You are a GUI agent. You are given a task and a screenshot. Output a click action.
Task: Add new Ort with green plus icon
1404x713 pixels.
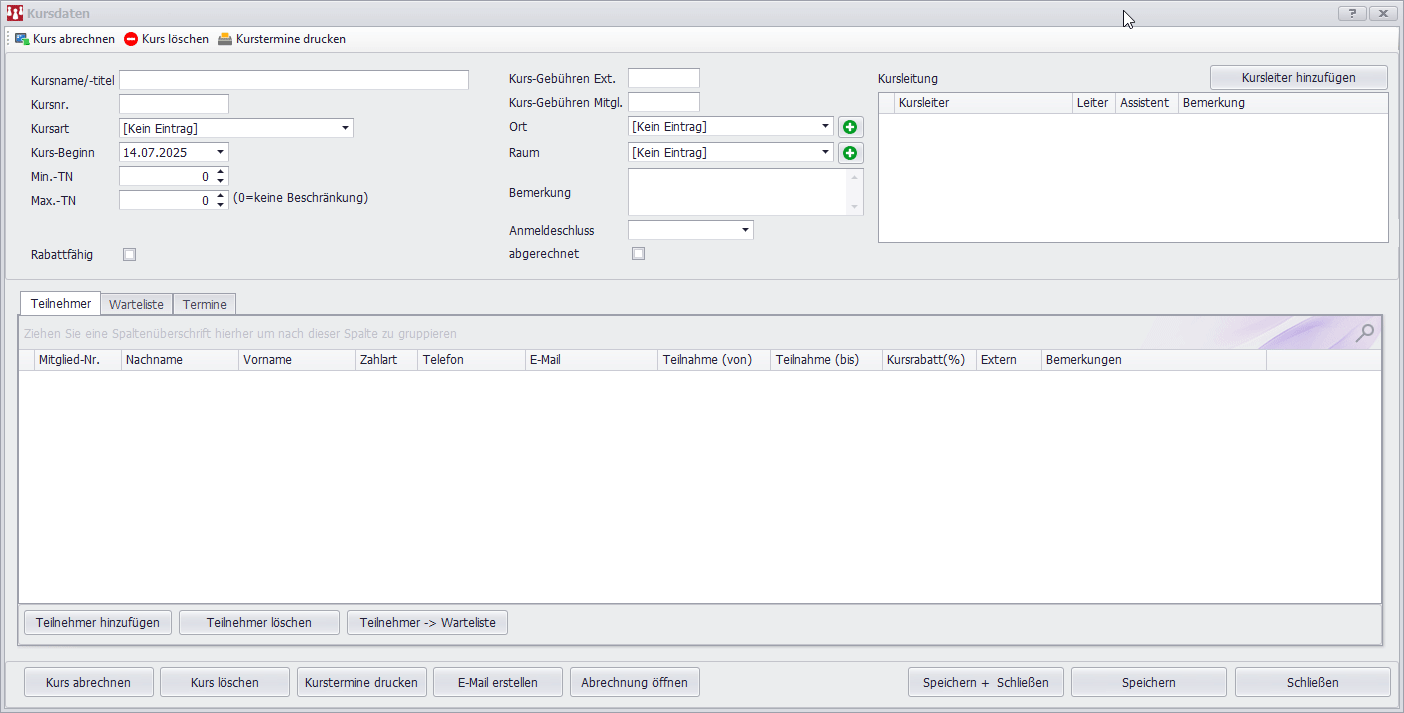(850, 127)
